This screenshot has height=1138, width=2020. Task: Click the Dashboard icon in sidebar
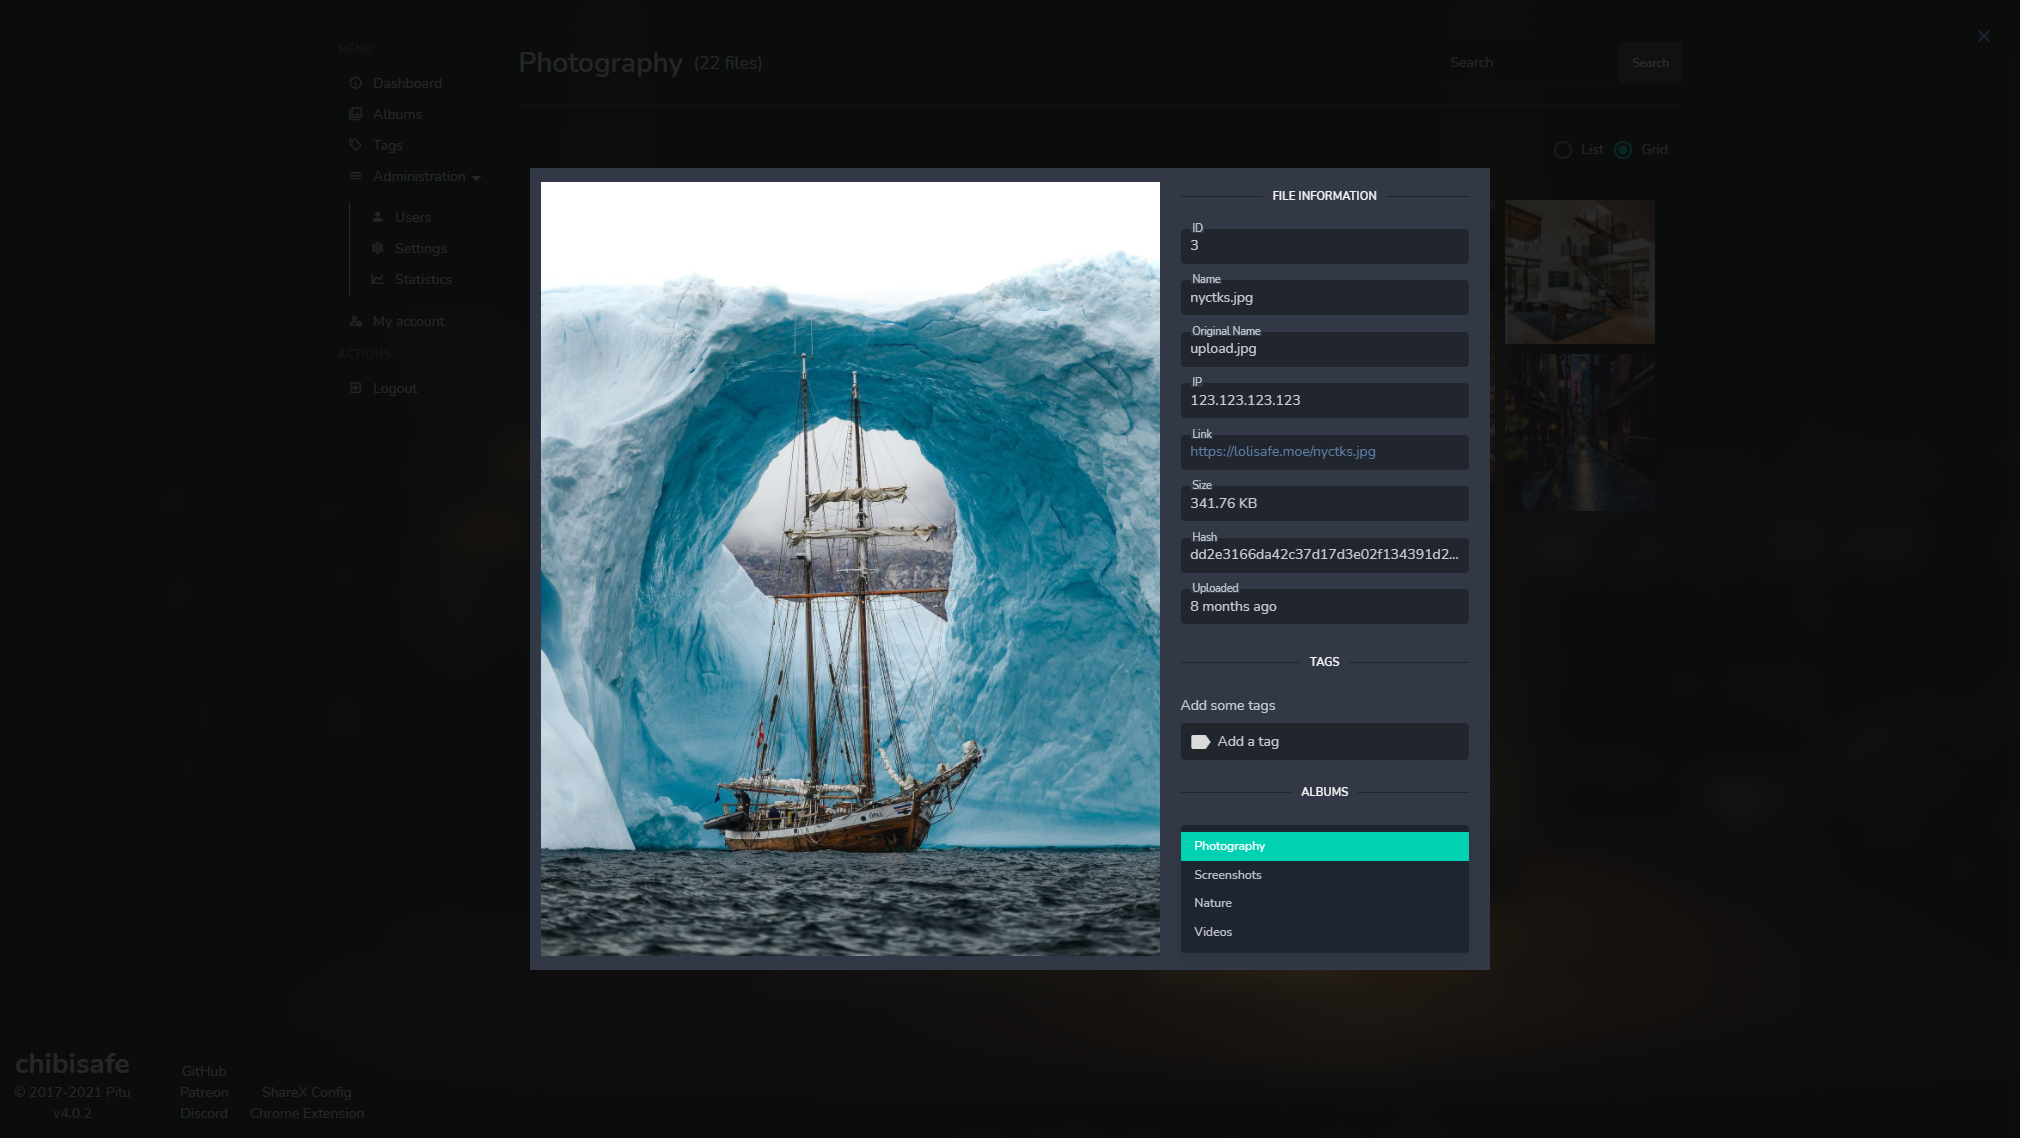tap(355, 83)
